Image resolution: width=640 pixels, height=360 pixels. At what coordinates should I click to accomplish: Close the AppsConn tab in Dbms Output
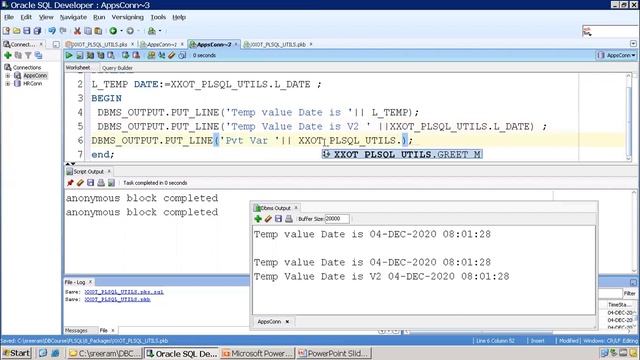287,322
